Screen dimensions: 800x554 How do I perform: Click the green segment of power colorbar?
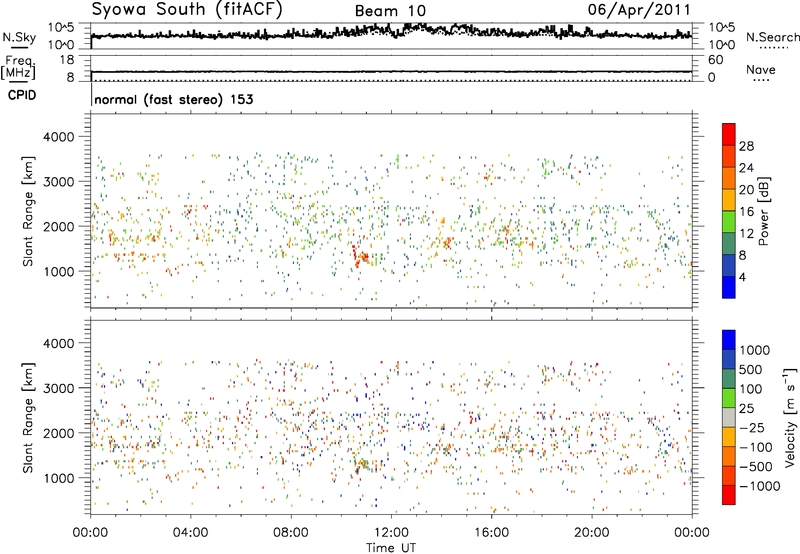click(x=729, y=222)
